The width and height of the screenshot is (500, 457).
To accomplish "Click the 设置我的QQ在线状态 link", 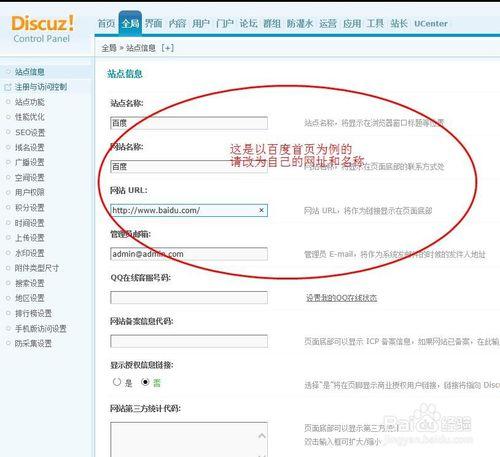I will click(342, 298).
